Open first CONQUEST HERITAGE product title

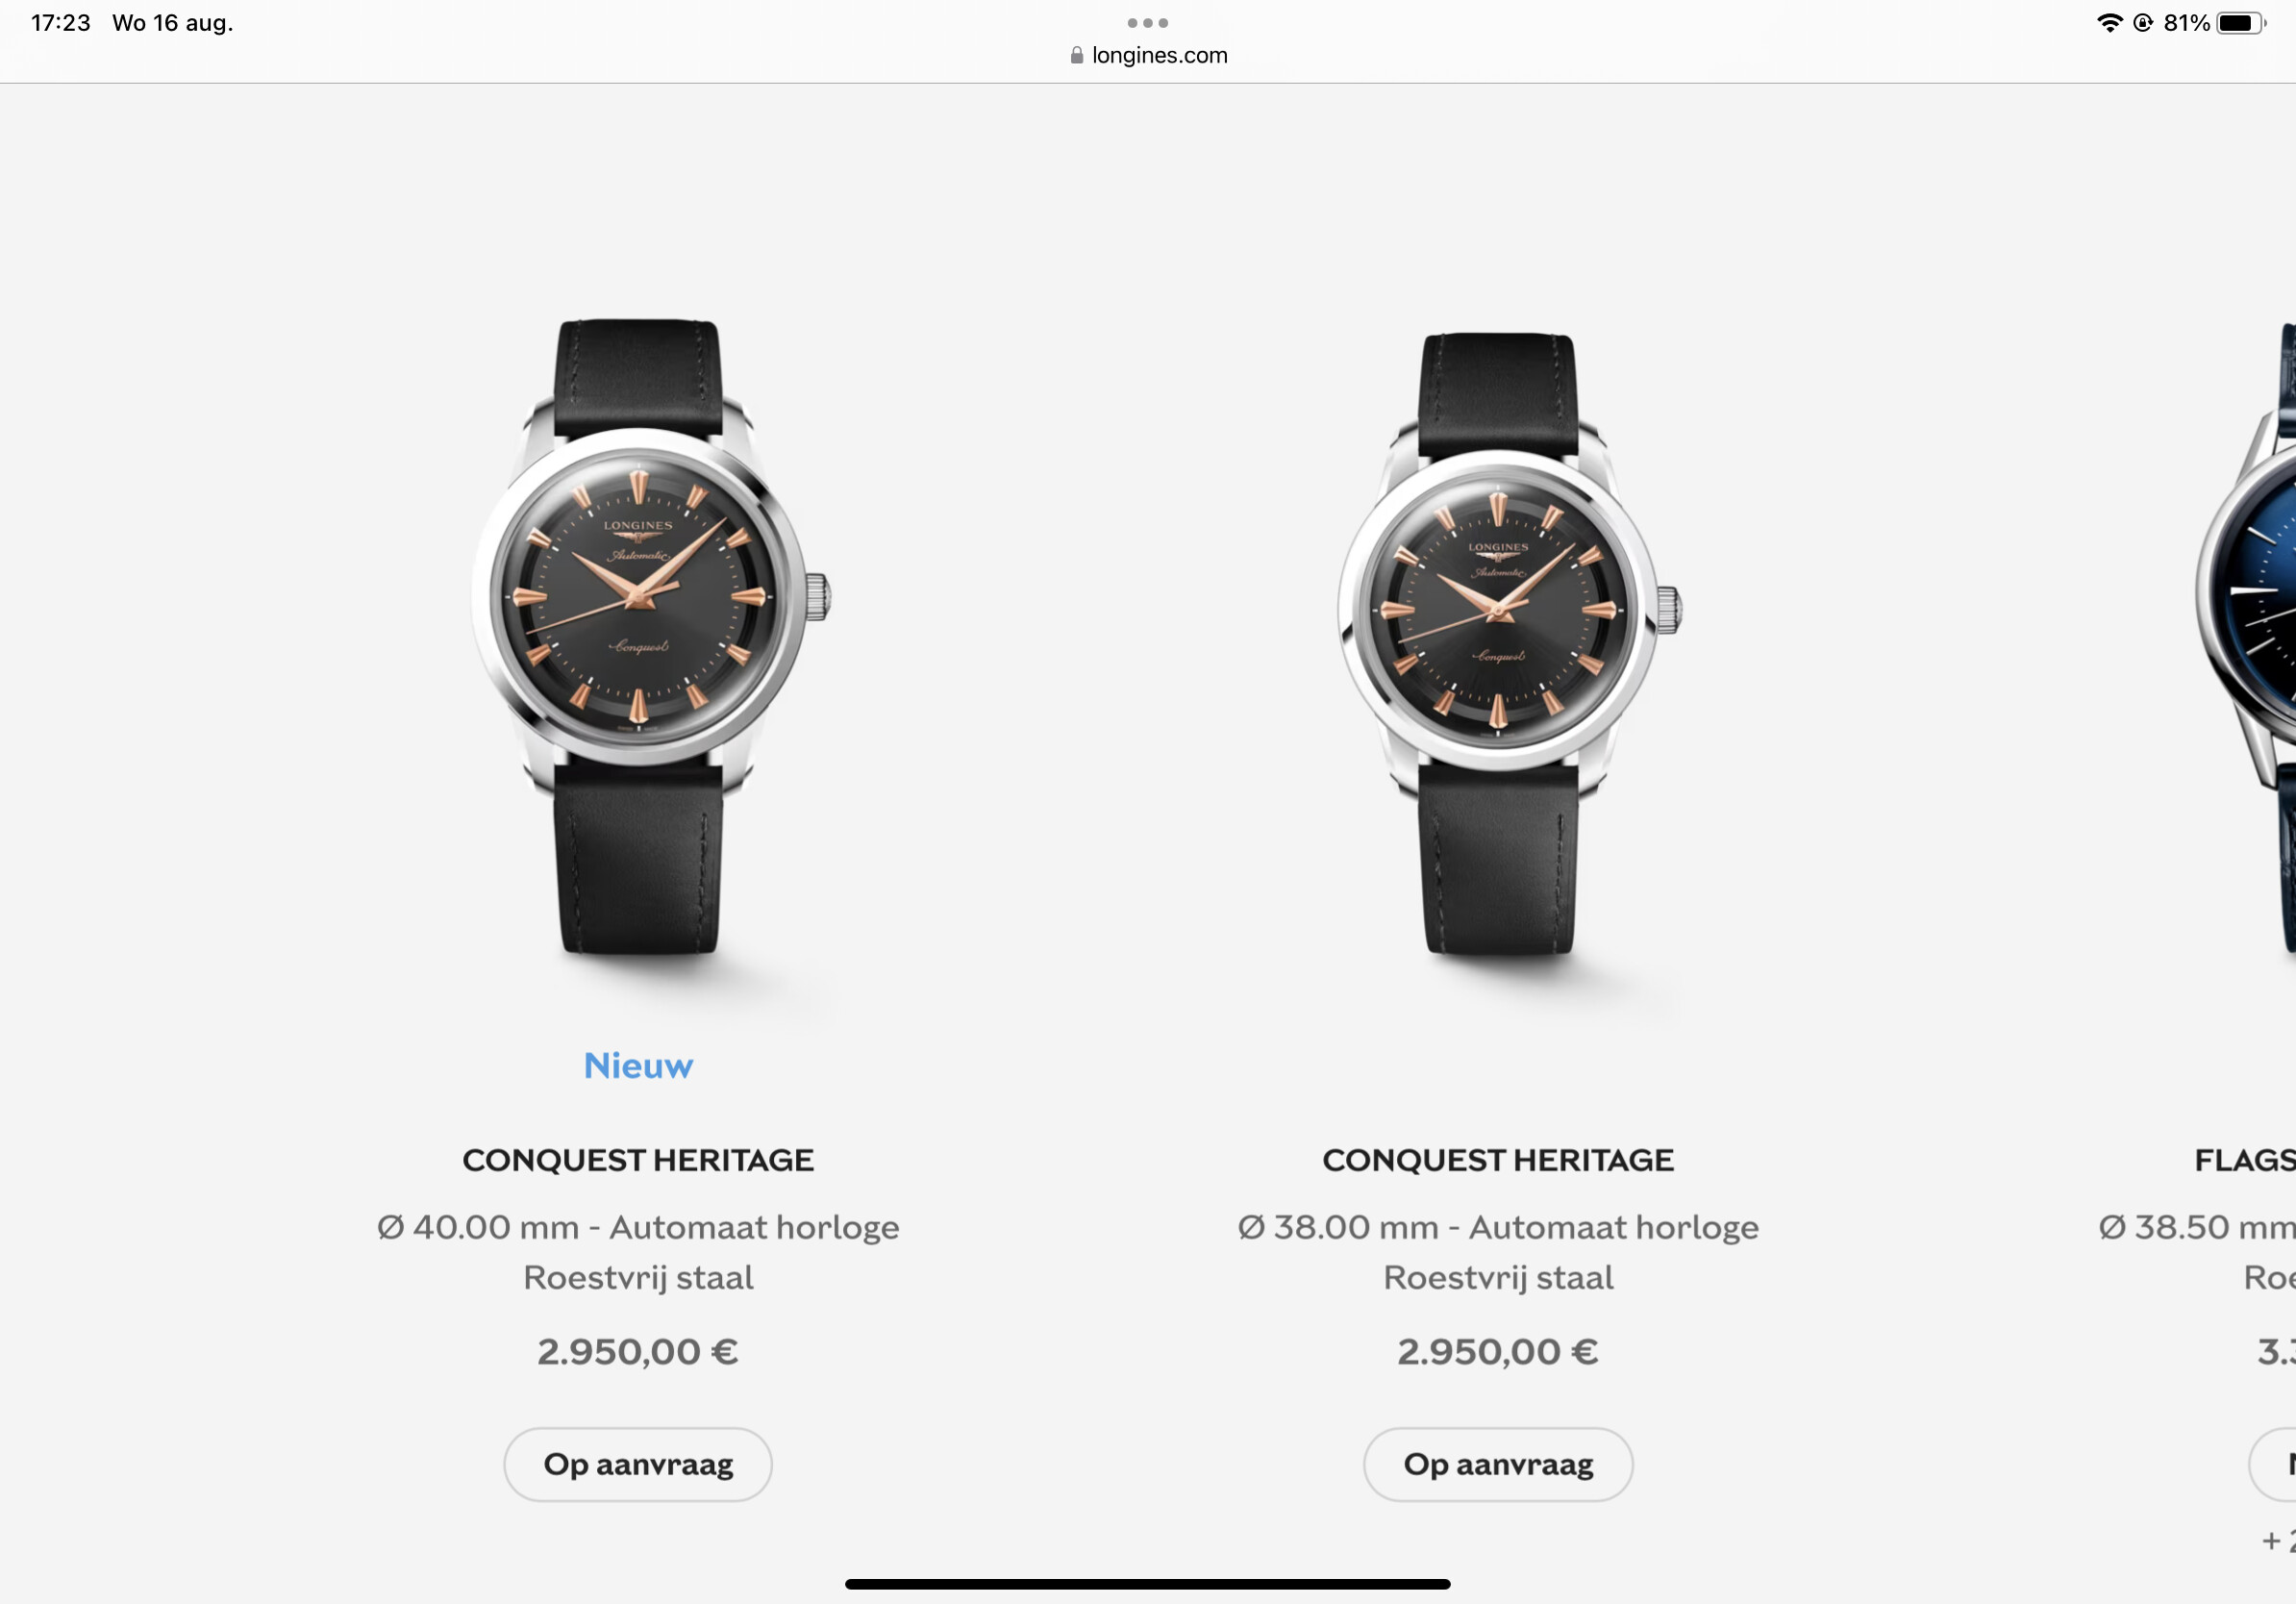tap(638, 1160)
